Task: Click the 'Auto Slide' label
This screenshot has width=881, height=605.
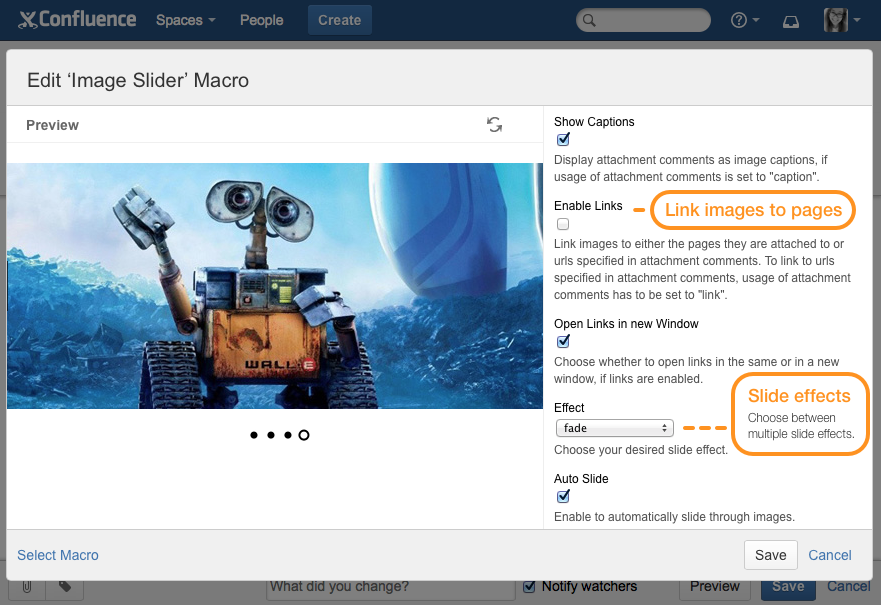Action: (x=581, y=479)
